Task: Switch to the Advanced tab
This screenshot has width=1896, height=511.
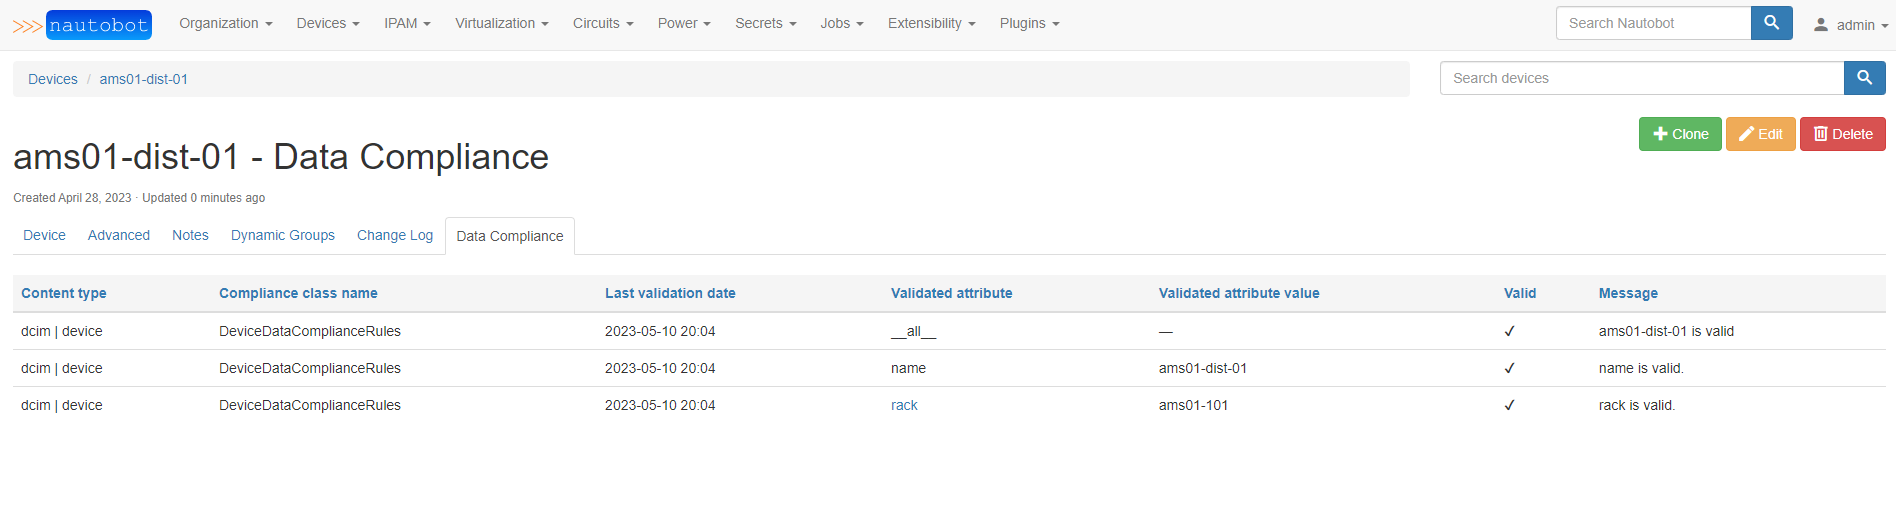Action: 118,235
